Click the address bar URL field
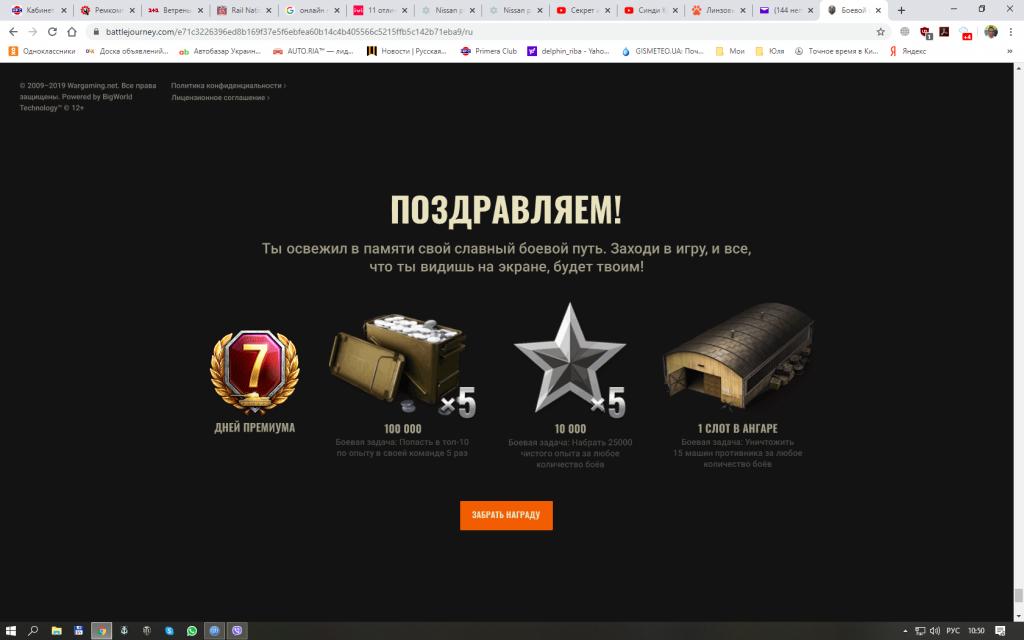 point(483,31)
